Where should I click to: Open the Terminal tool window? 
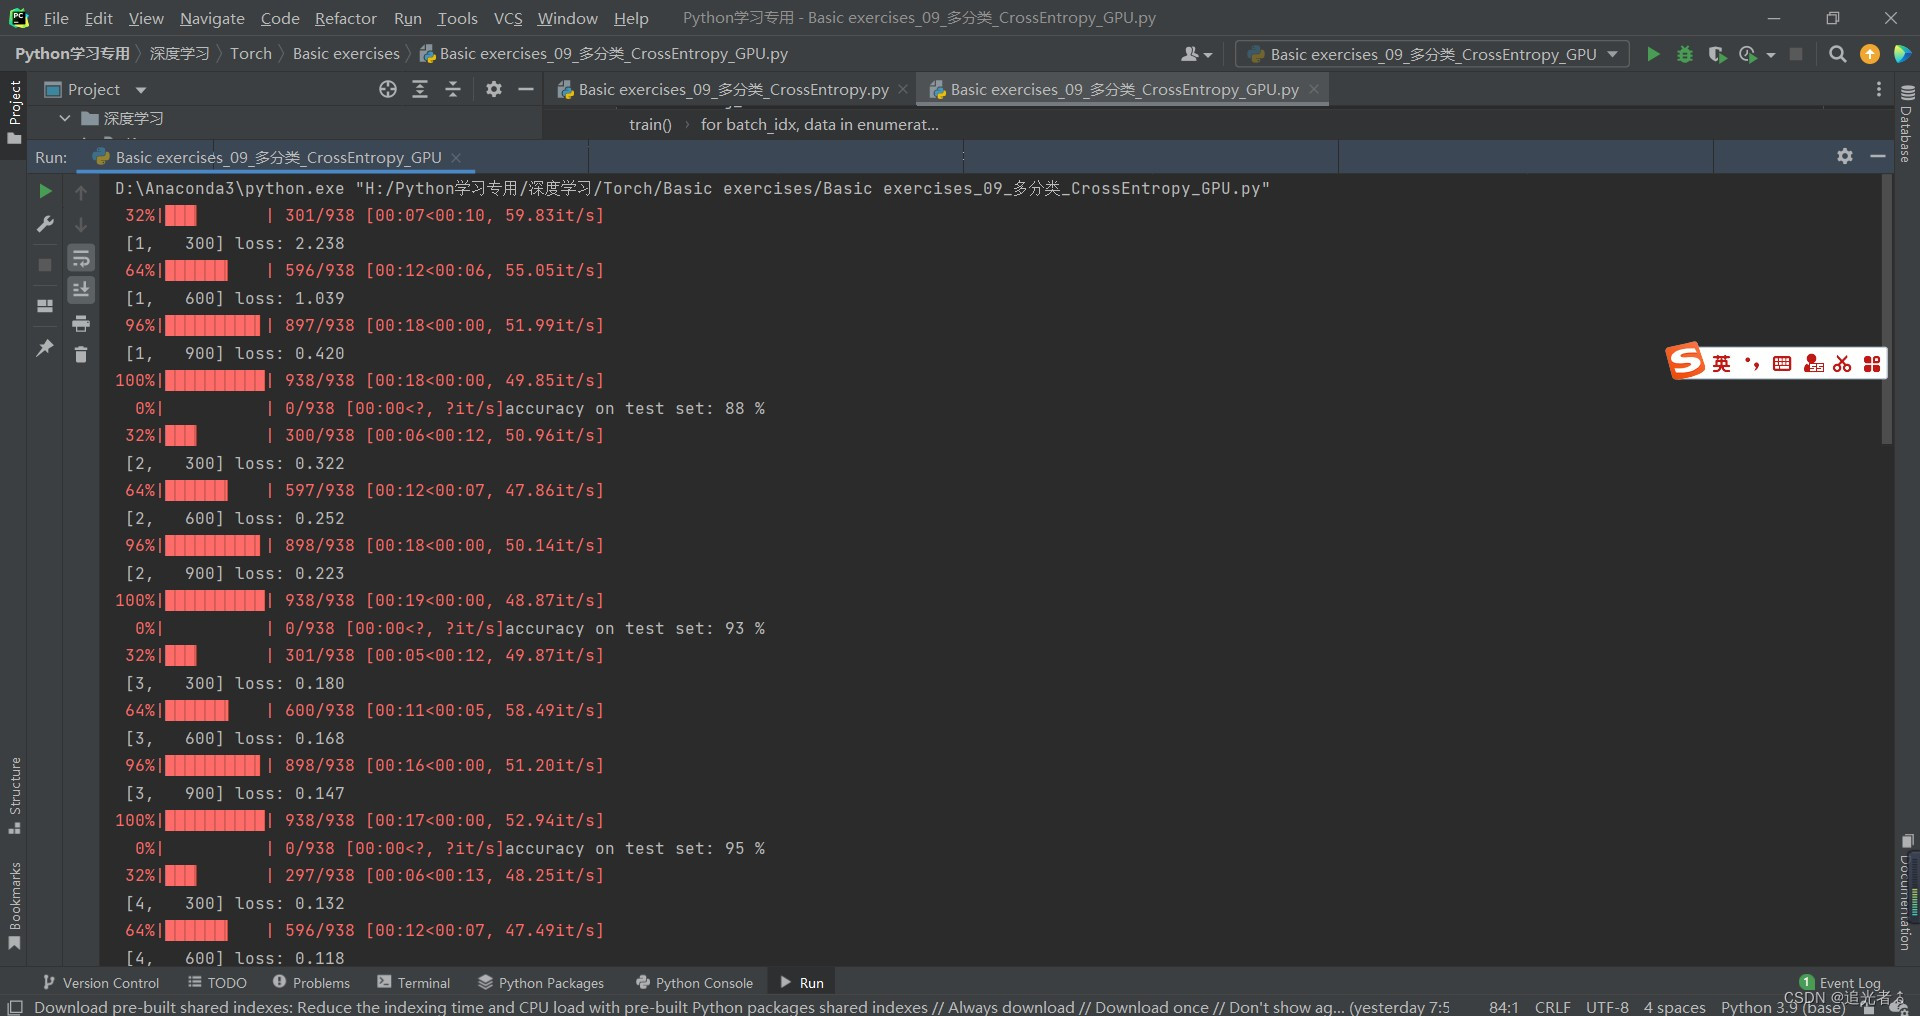click(414, 983)
